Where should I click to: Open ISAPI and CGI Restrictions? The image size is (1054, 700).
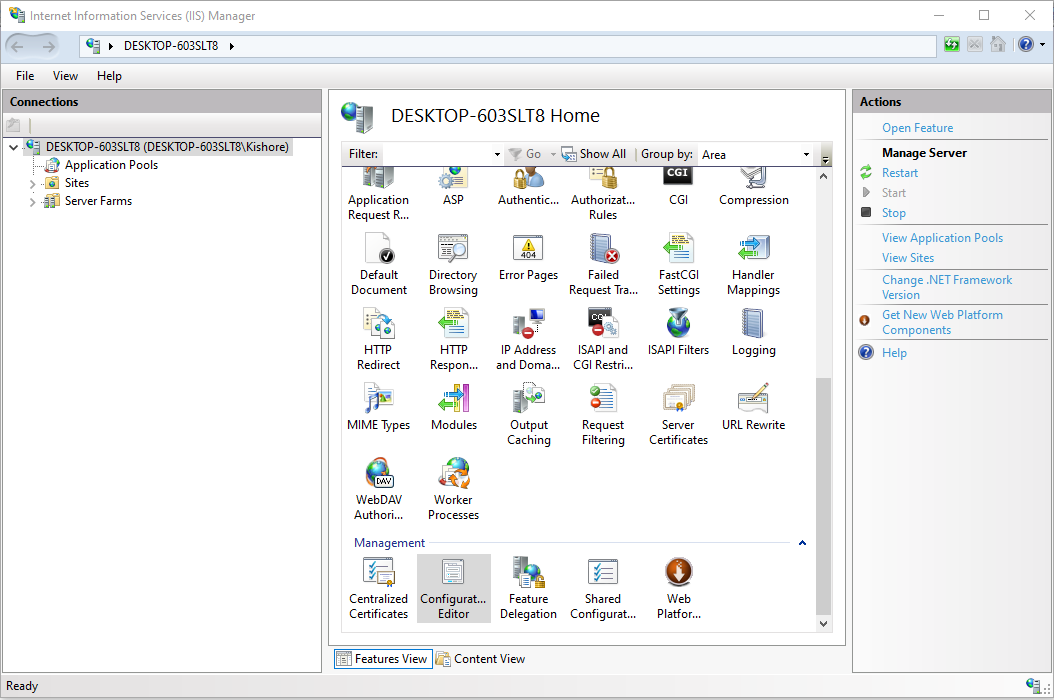(603, 339)
